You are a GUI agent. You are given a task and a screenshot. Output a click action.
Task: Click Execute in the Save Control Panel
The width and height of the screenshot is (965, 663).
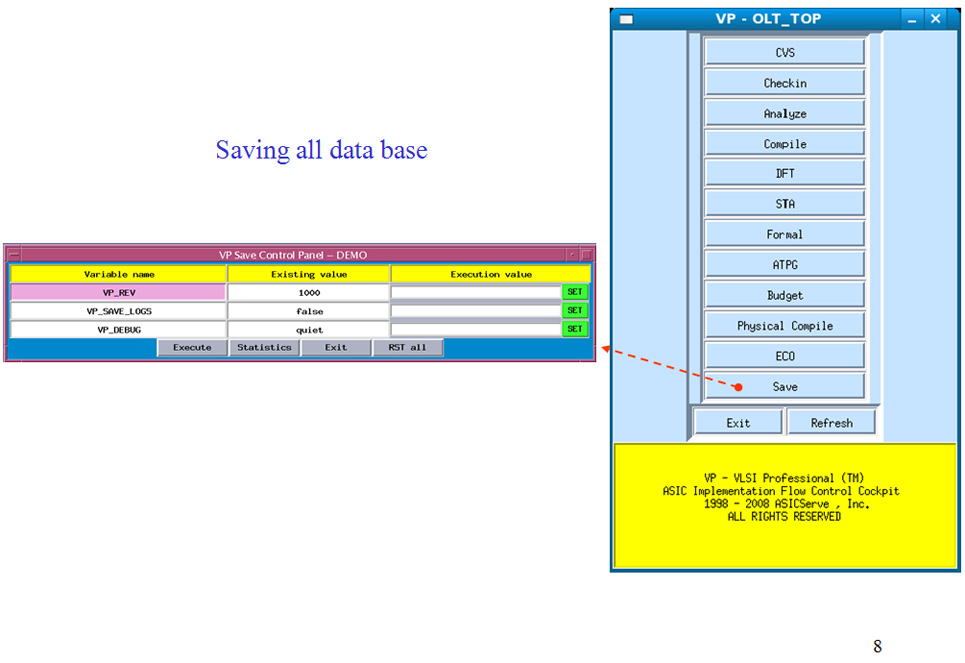(x=192, y=347)
